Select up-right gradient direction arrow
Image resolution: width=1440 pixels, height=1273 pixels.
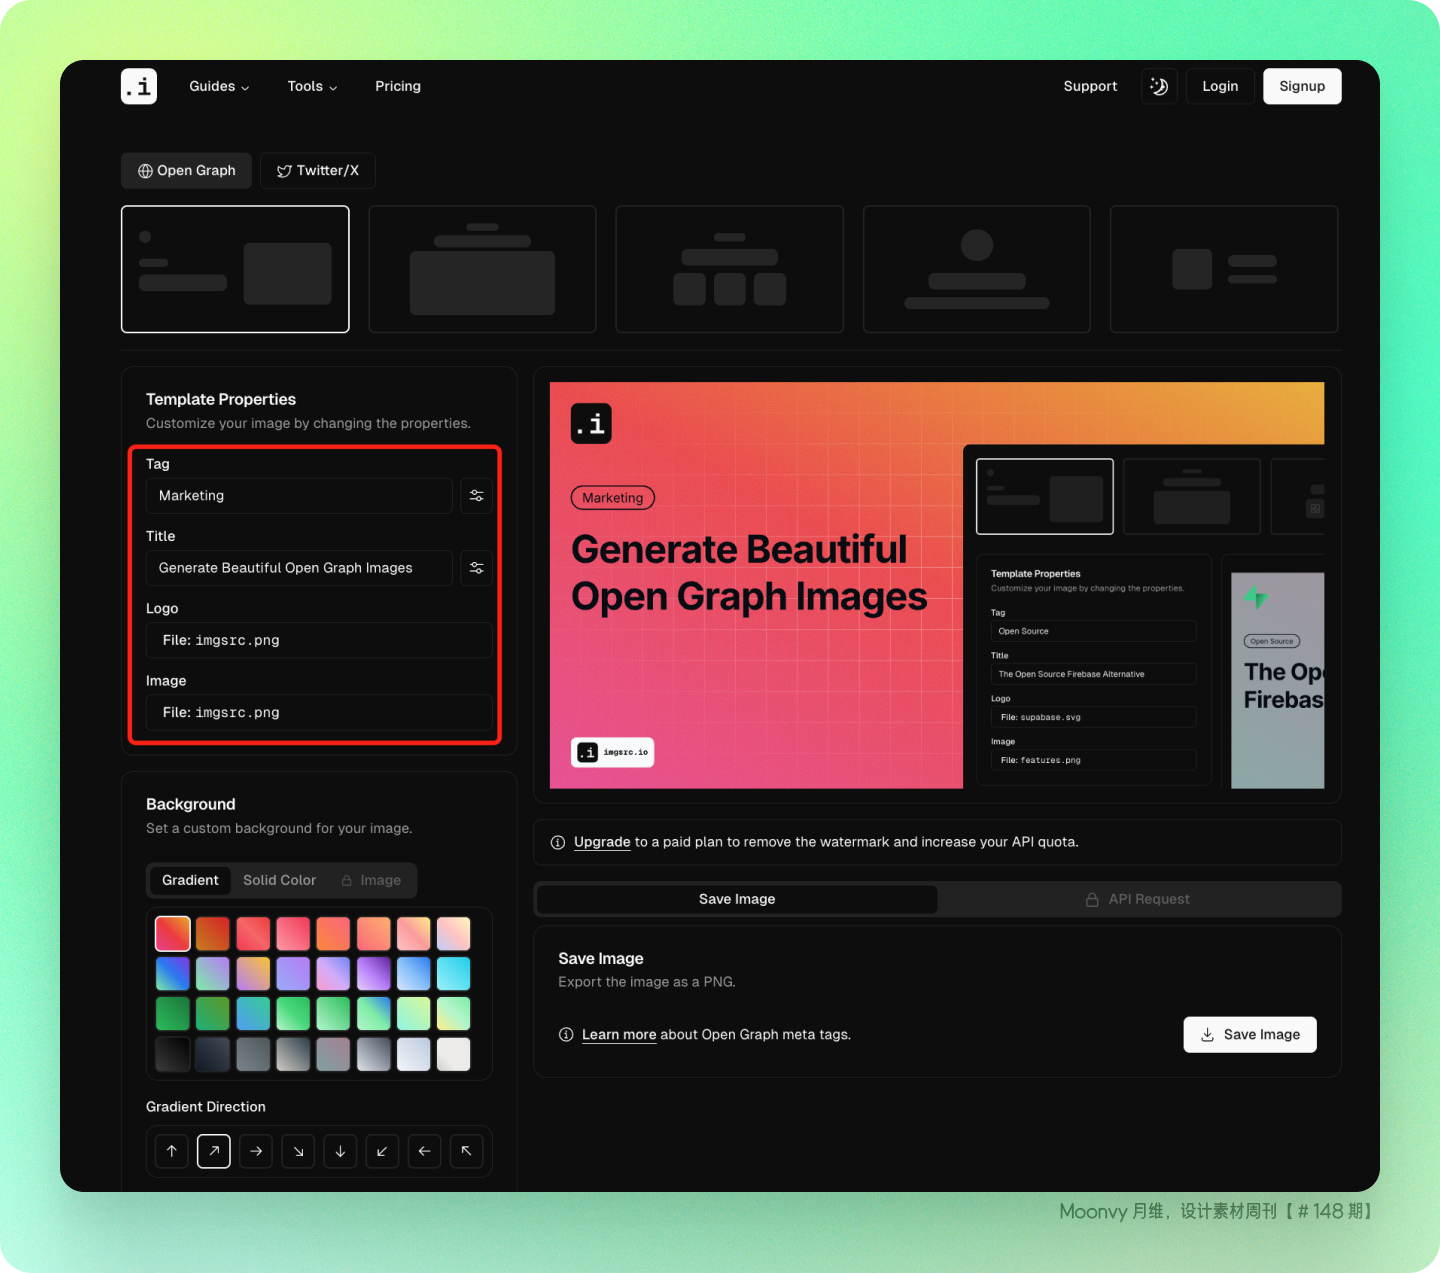pos(214,1151)
